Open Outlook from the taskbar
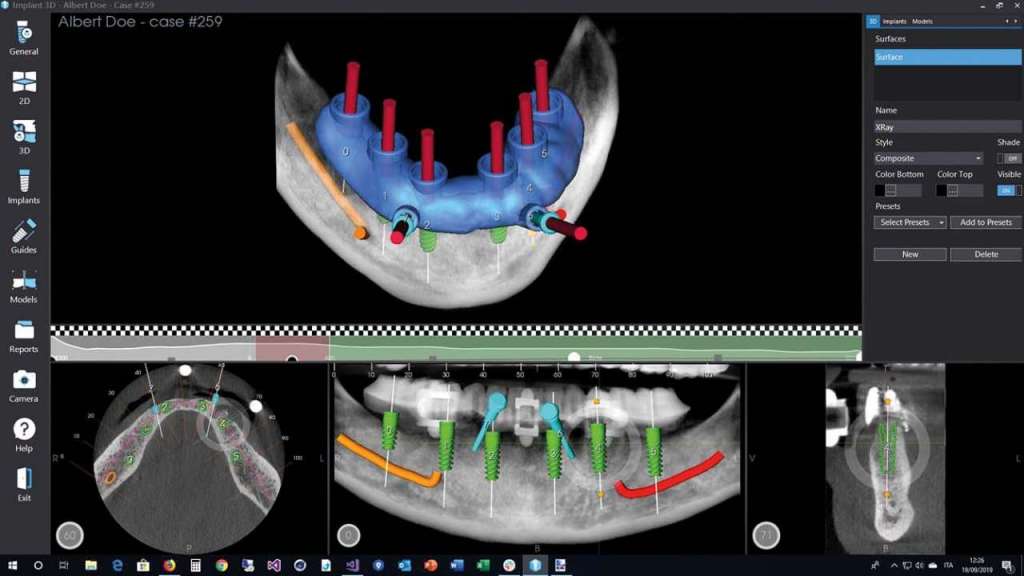Viewport: 1024px width, 576px height. [x=404, y=566]
